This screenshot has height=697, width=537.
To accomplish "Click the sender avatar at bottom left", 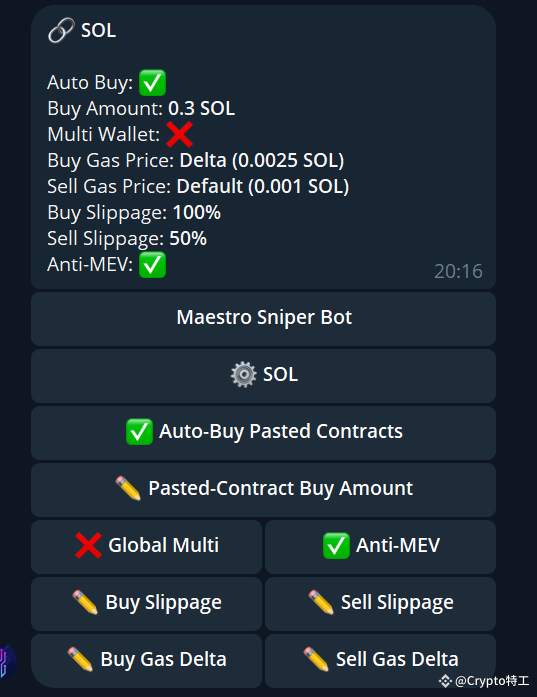I will coord(8,661).
